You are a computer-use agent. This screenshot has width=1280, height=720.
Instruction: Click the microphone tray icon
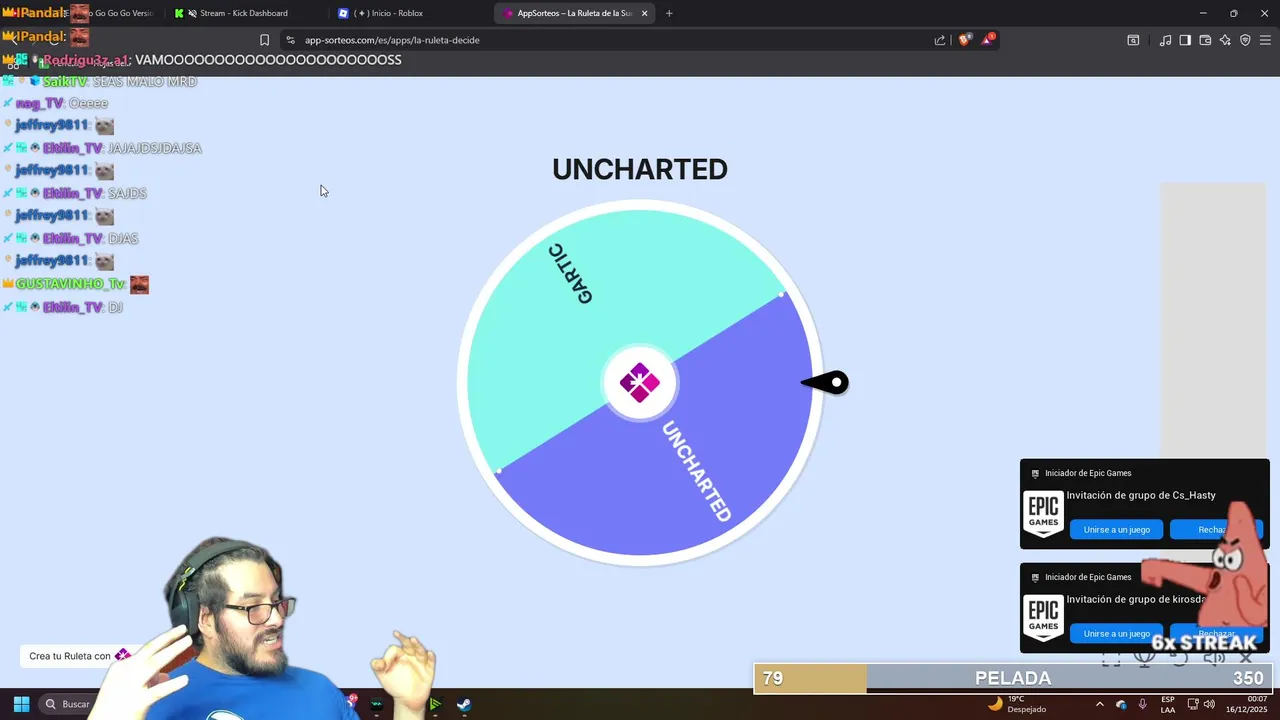1143,704
